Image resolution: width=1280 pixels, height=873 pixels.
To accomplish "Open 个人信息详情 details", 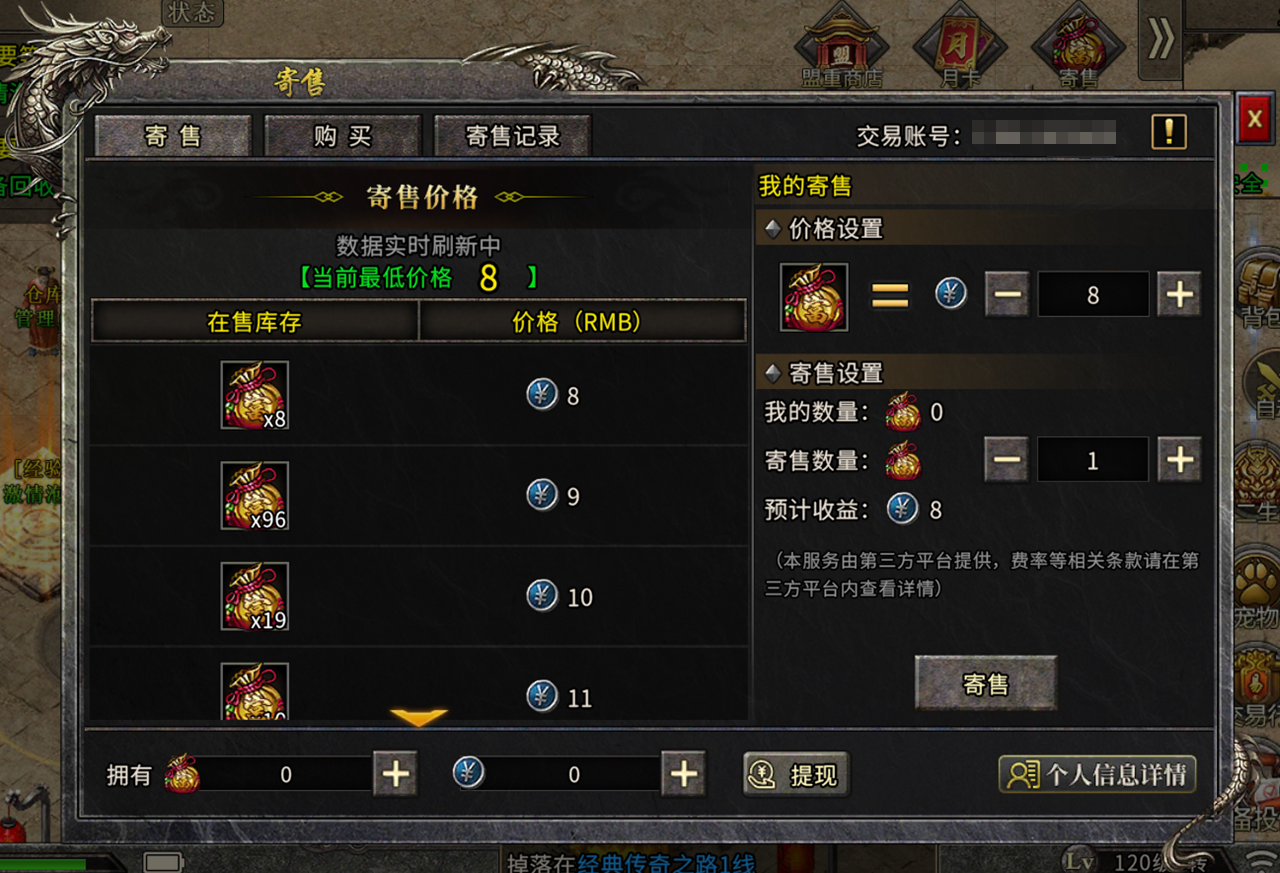I will coord(1097,774).
